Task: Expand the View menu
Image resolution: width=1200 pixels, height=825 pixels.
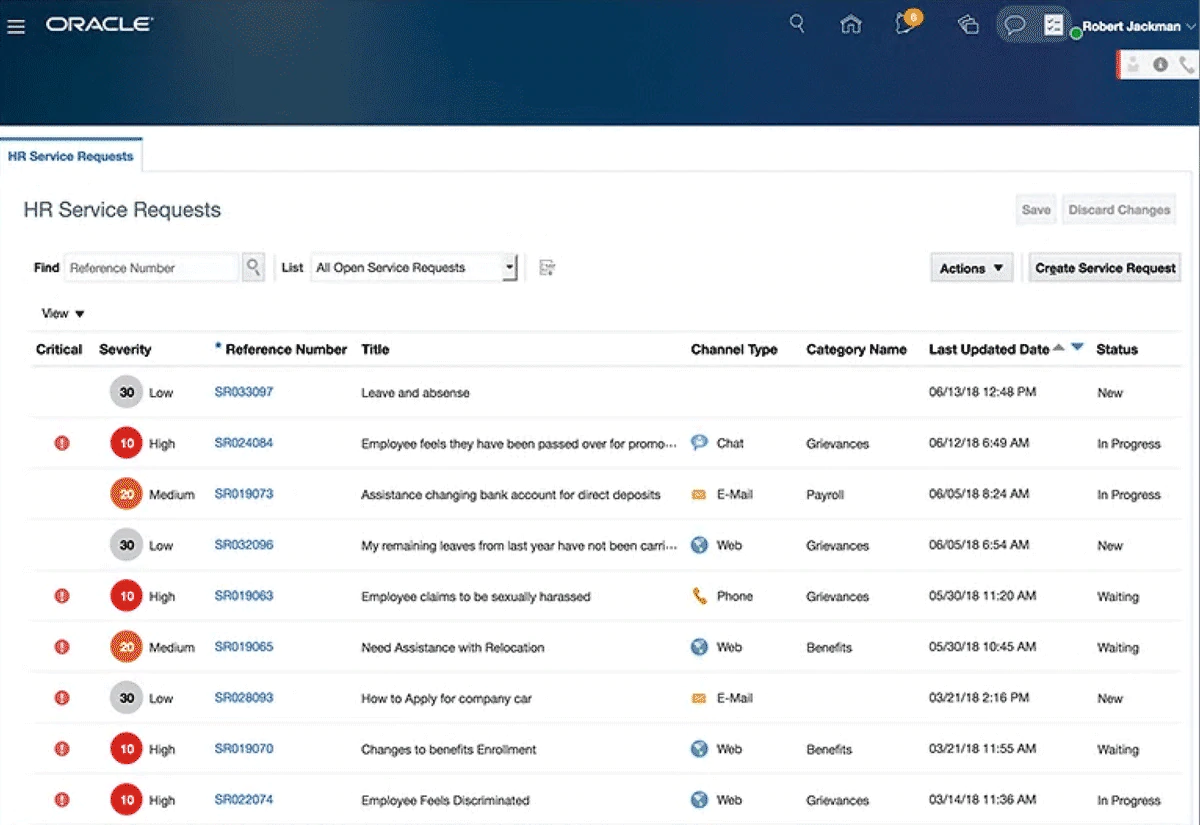Action: tap(63, 314)
